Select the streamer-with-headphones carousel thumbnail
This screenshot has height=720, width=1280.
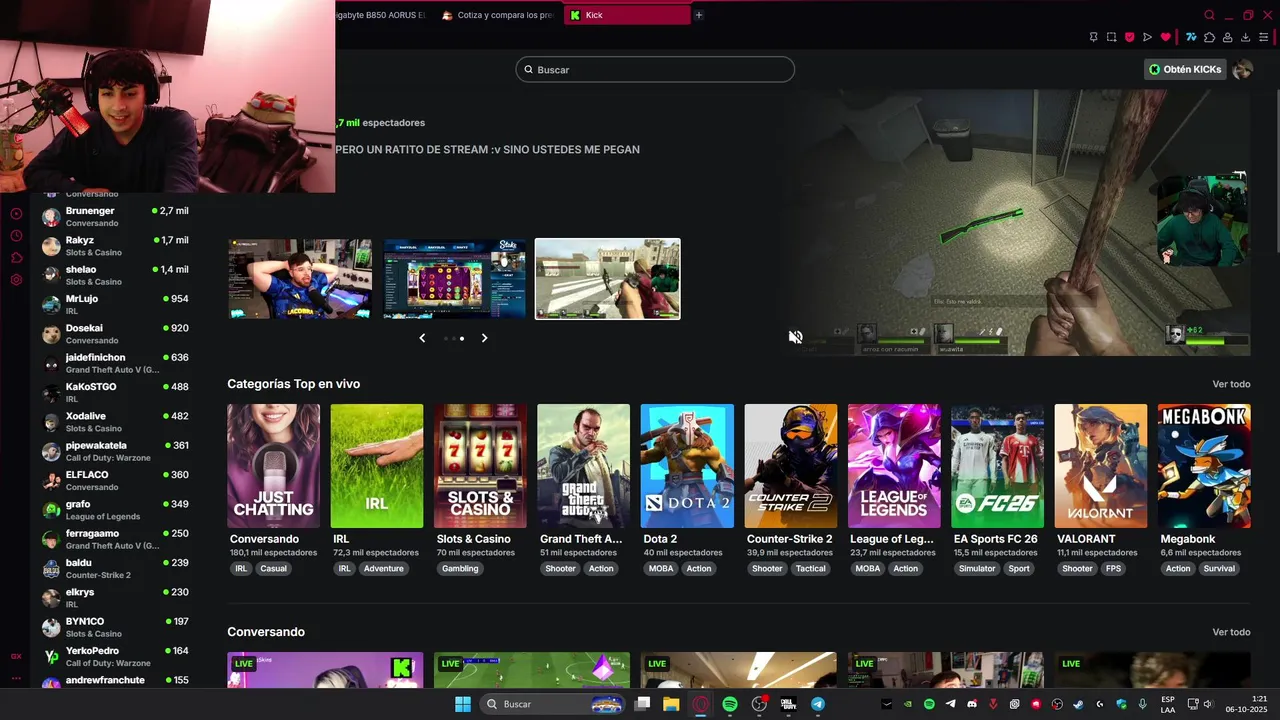[x=300, y=279]
